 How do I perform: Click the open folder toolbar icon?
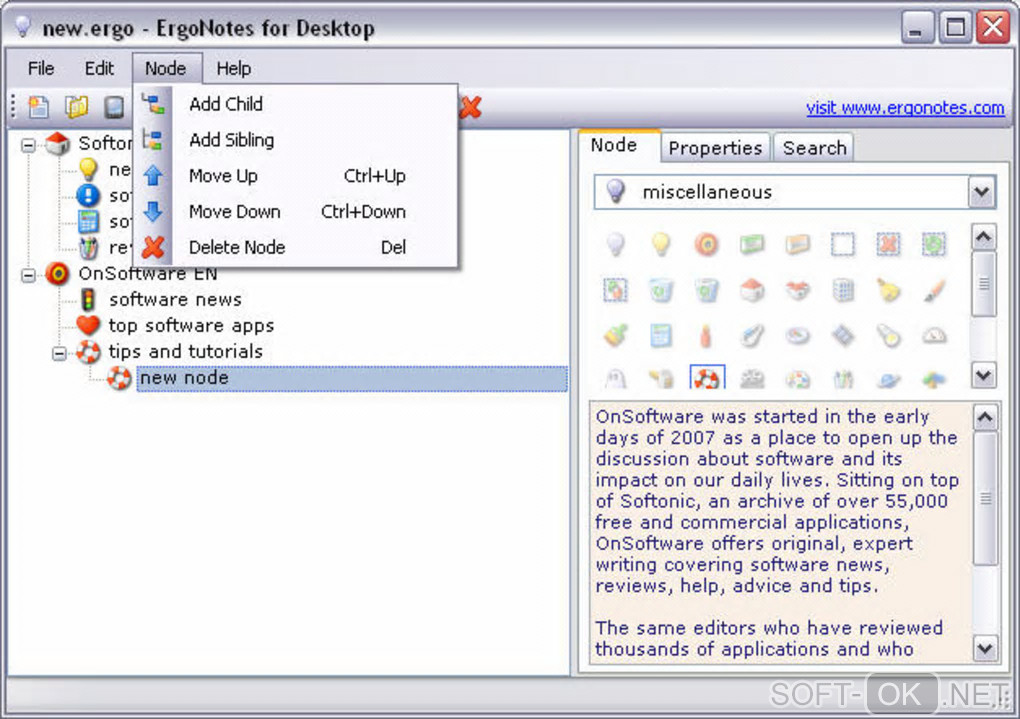pos(76,107)
